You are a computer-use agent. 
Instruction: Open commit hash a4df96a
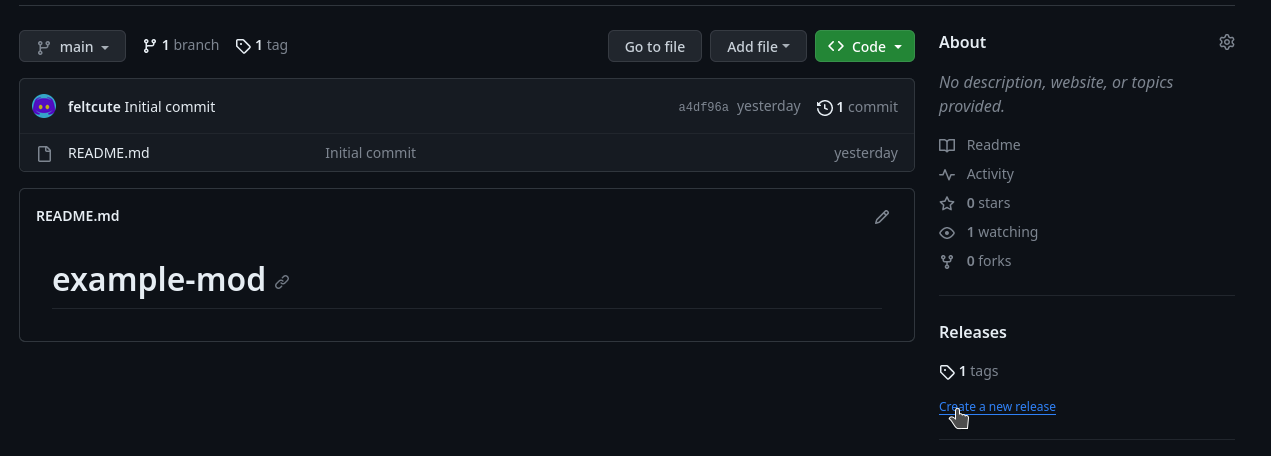click(x=703, y=107)
